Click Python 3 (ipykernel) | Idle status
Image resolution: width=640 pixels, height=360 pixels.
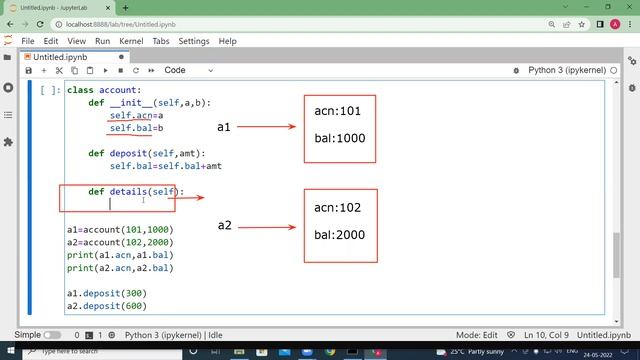(x=173, y=335)
